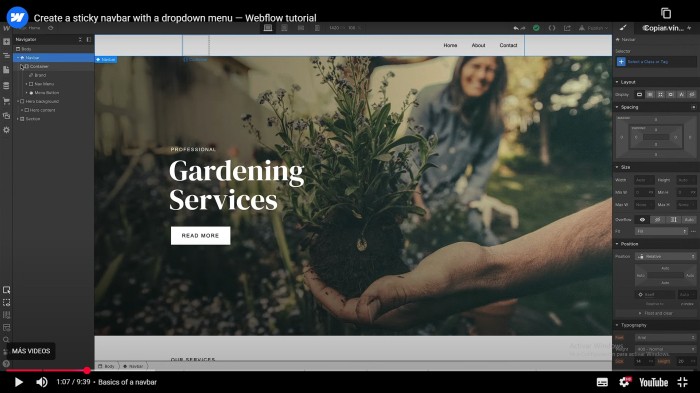Collapse the Navbar item in Navigator

[18, 58]
